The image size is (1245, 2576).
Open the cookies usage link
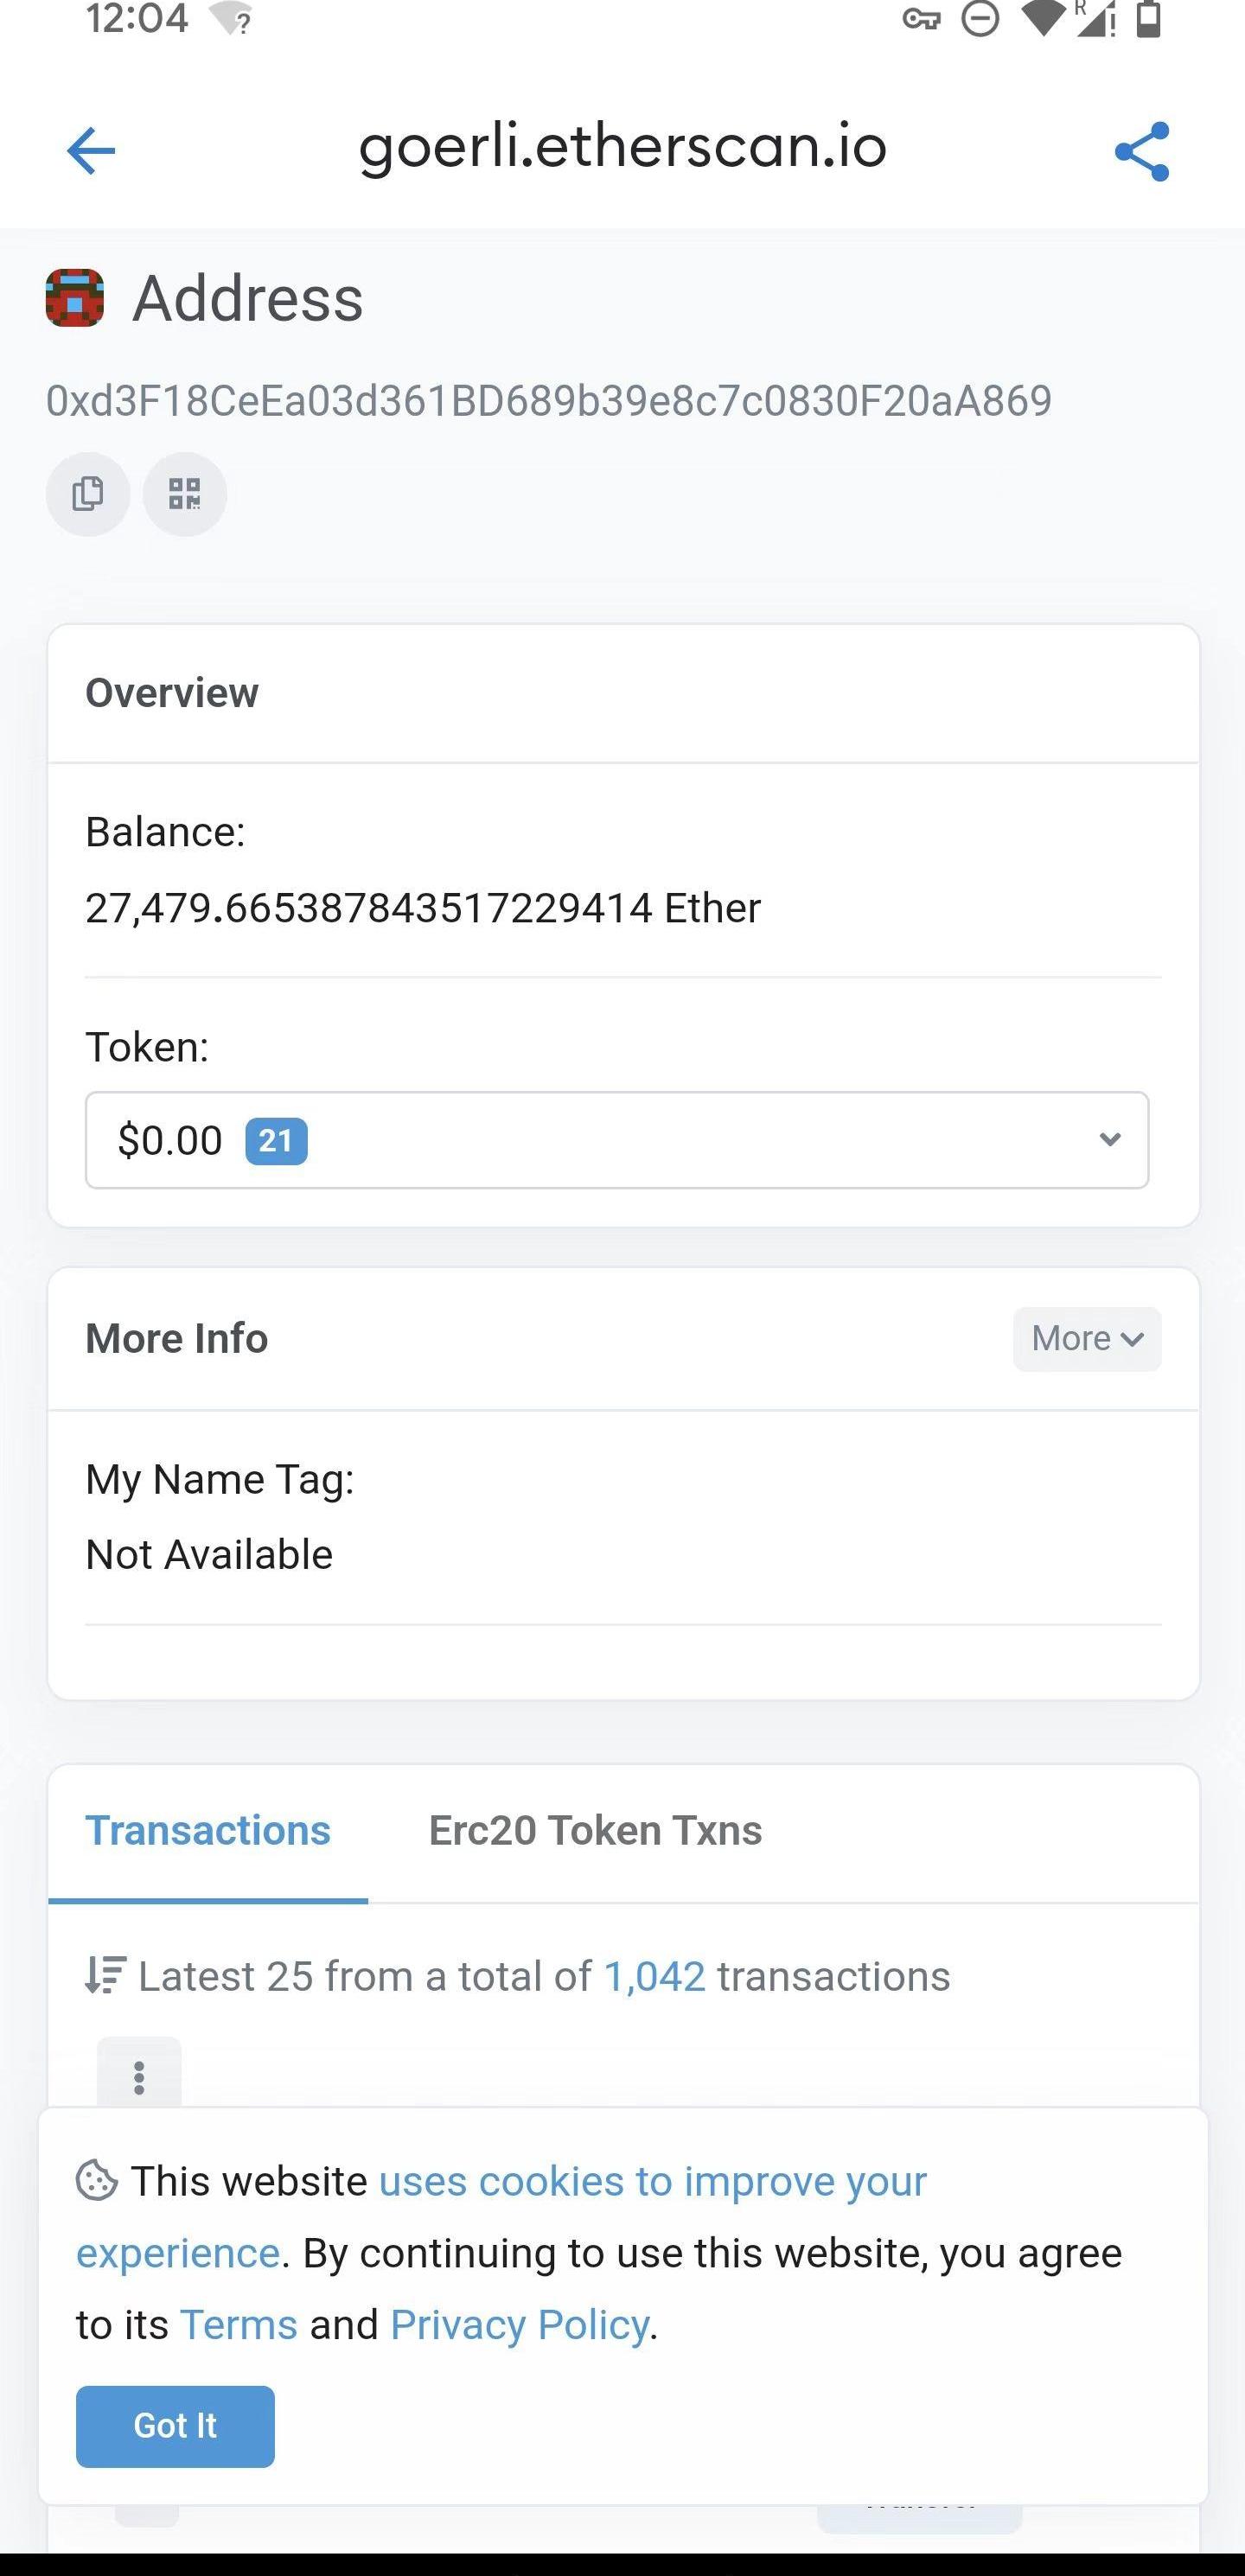(652, 2181)
